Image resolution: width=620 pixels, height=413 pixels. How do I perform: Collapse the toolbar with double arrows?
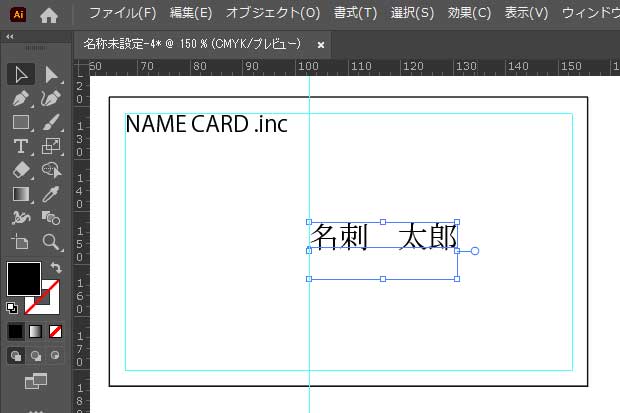tap(10, 36)
